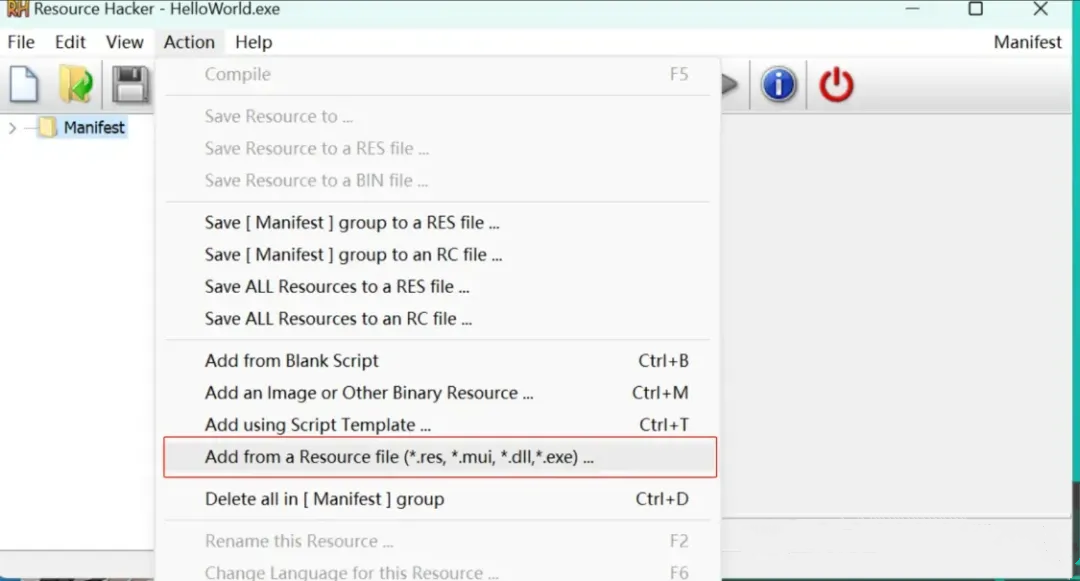Choose Save Resource to ... entry
1080x581 pixels.
[439, 116]
